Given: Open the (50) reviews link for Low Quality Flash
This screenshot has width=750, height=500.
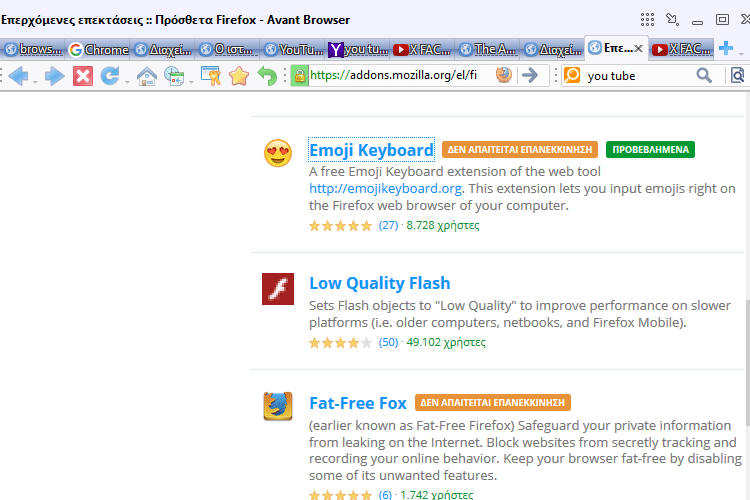Looking at the screenshot, I should click(388, 343).
